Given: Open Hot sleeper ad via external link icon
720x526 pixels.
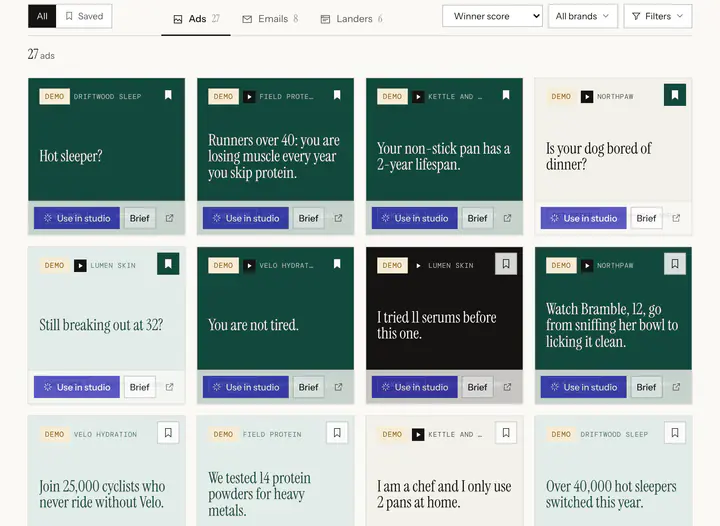Looking at the screenshot, I should click(x=169, y=218).
